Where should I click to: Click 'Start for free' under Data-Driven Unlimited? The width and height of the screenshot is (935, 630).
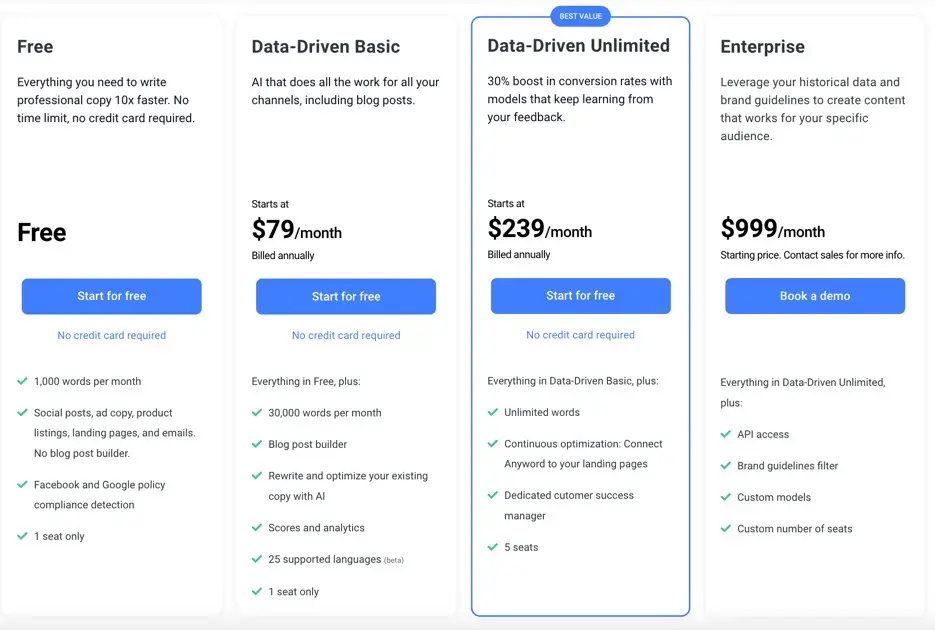pyautogui.click(x=580, y=296)
